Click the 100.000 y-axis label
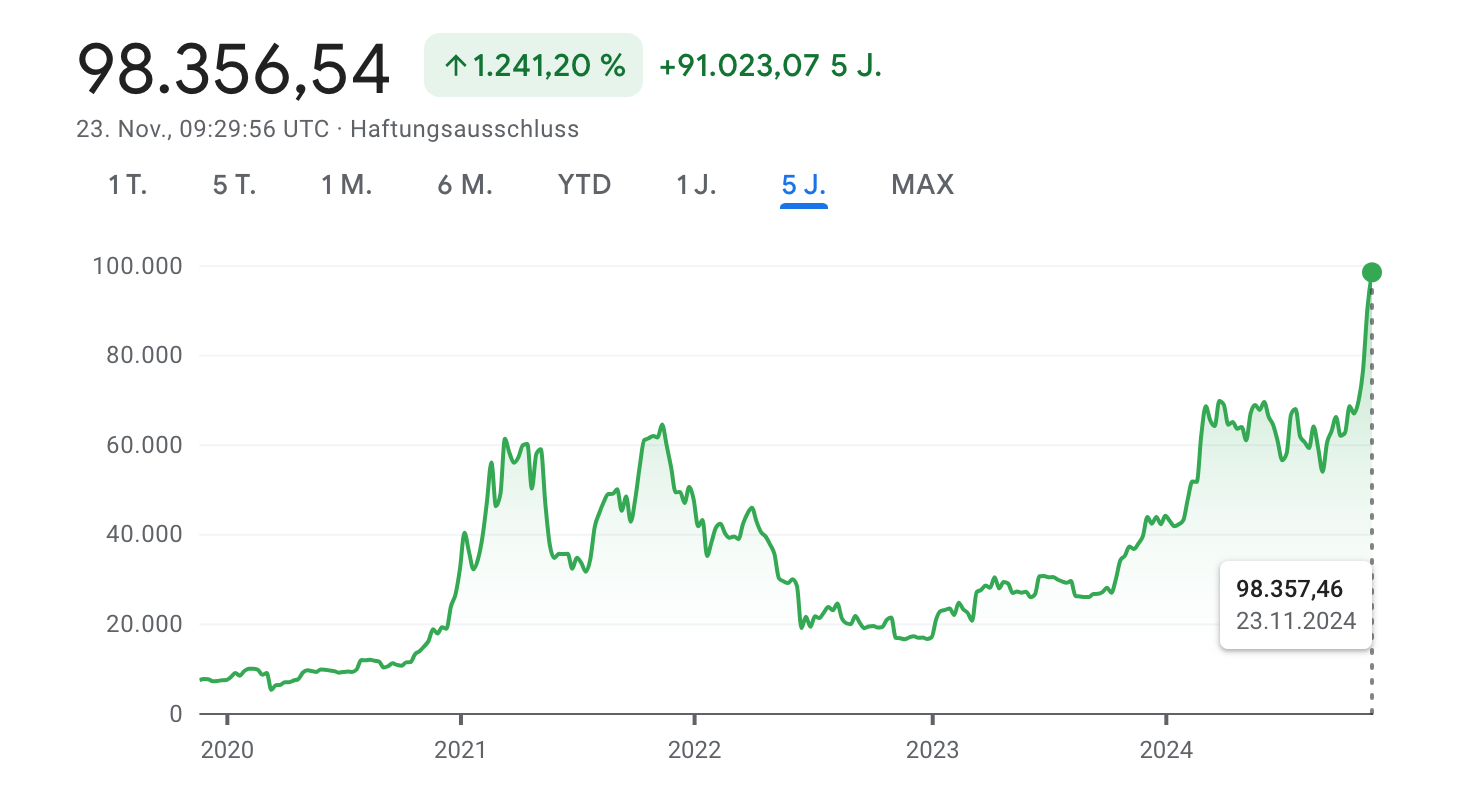This screenshot has height=802, width=1472. (136, 266)
